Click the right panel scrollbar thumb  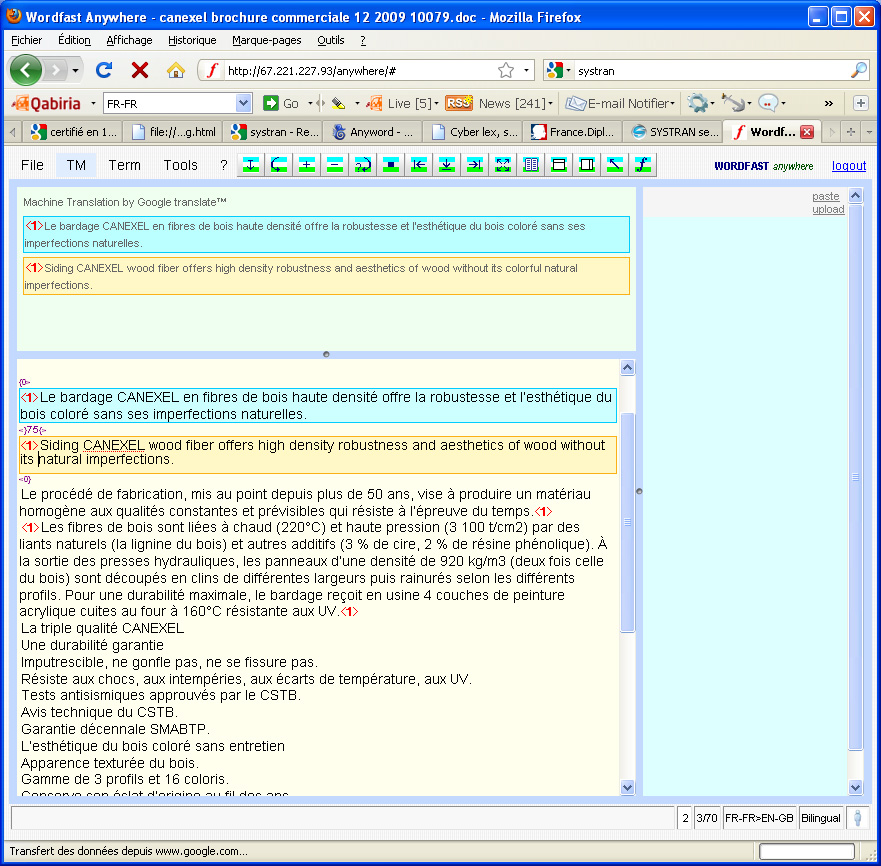pos(855,477)
